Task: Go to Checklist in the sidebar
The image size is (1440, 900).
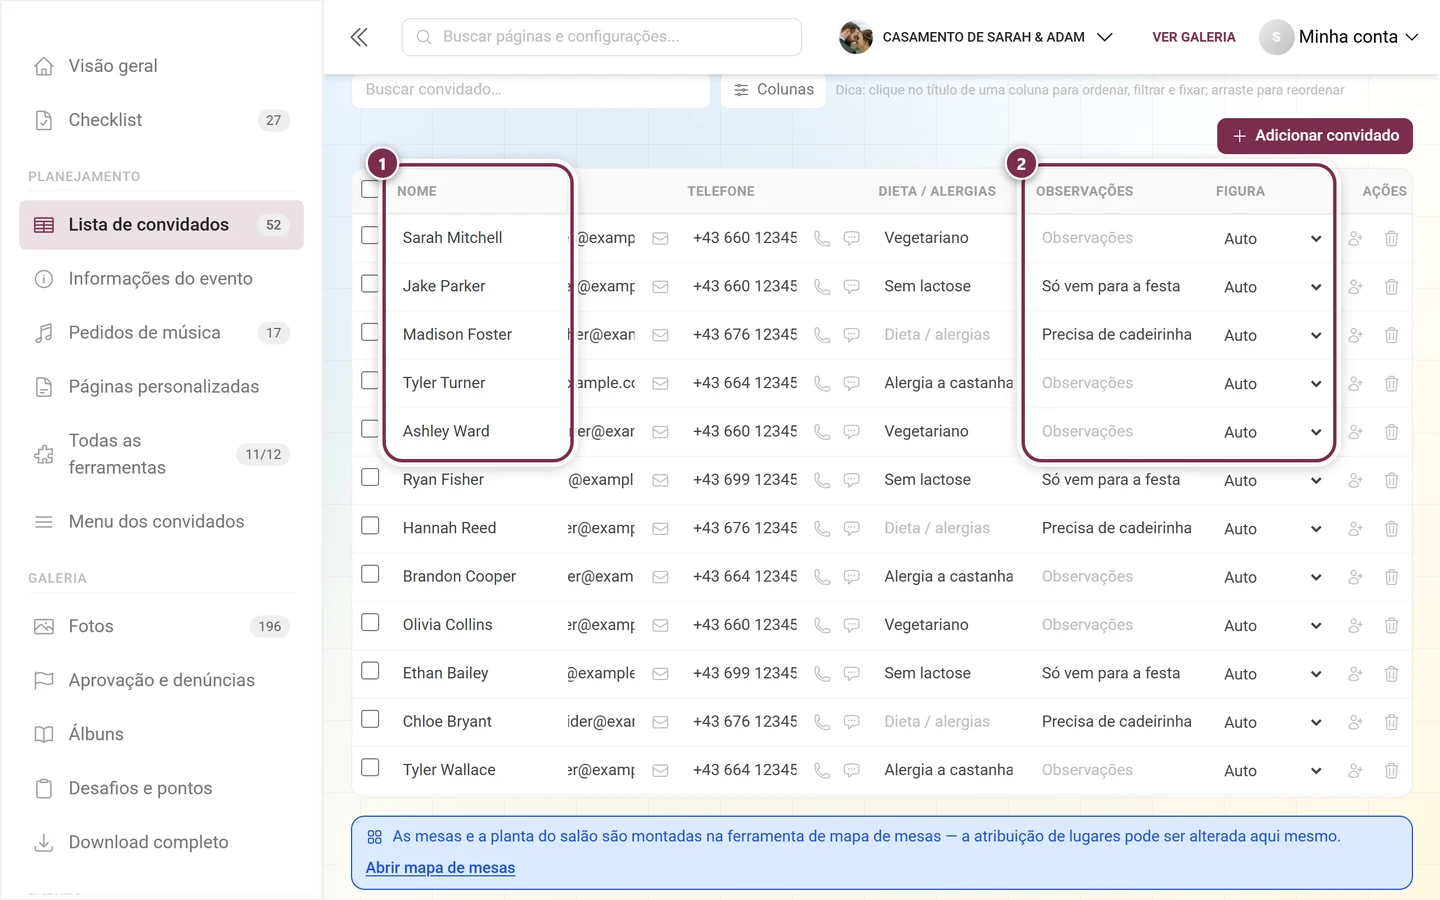Action: [161, 120]
